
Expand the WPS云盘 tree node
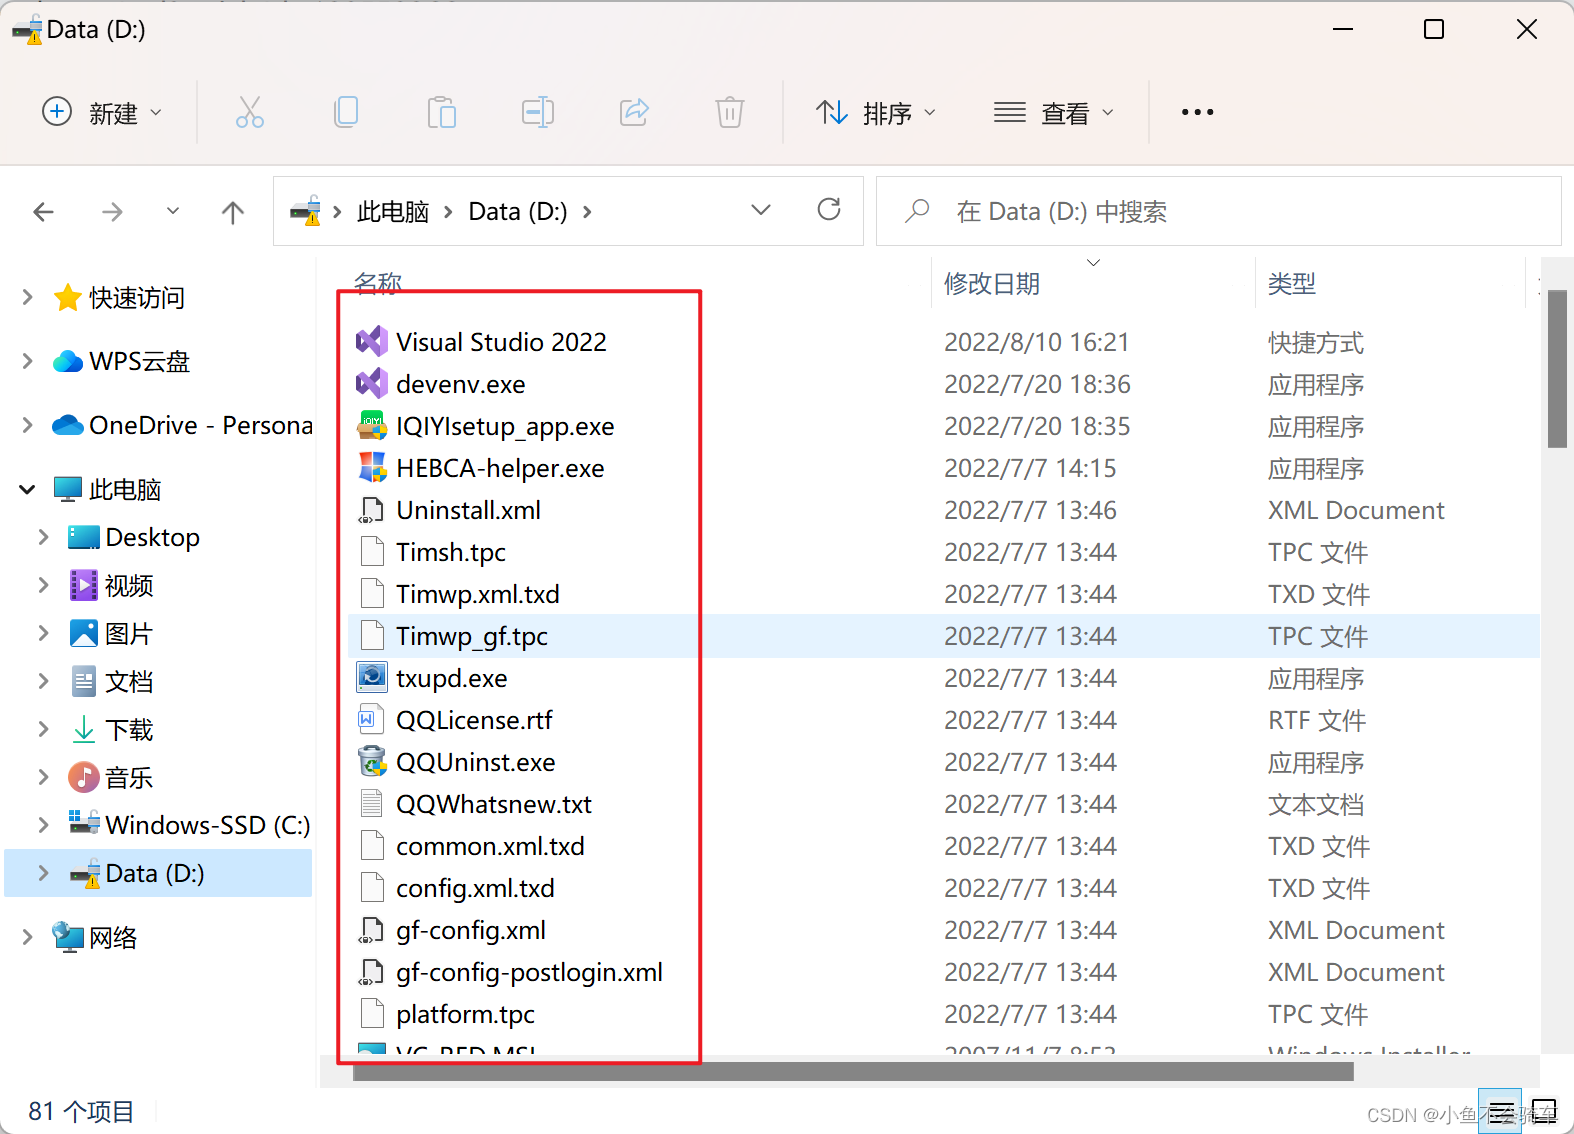pyautogui.click(x=27, y=361)
